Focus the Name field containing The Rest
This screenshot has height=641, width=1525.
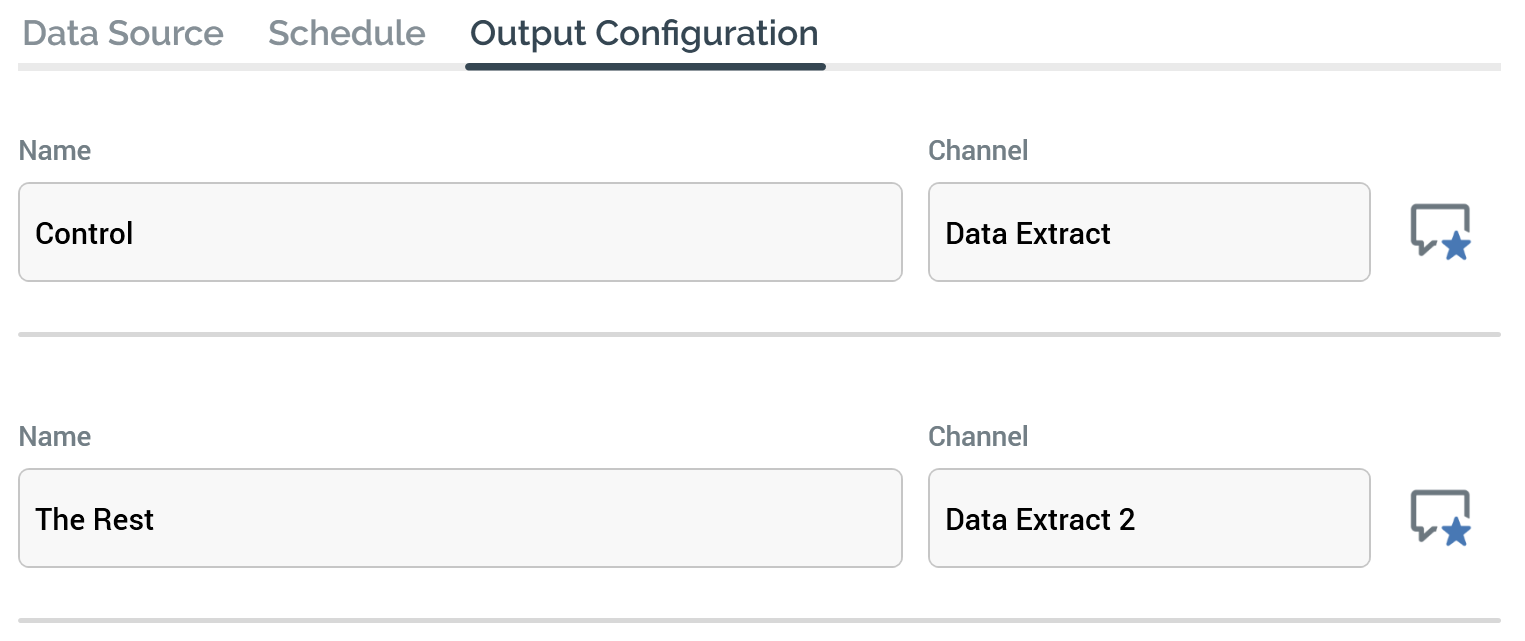(460, 518)
